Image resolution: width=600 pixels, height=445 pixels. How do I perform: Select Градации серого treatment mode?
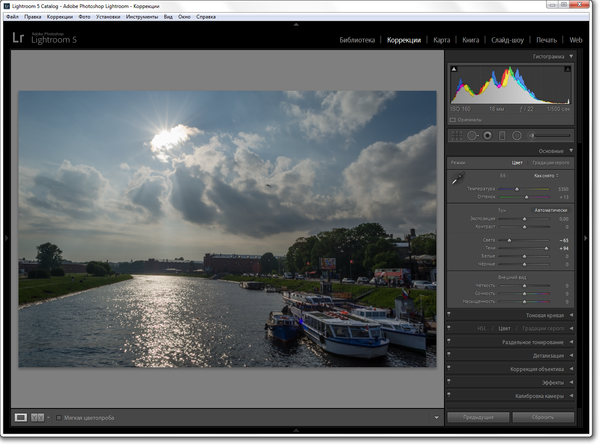[x=551, y=163]
